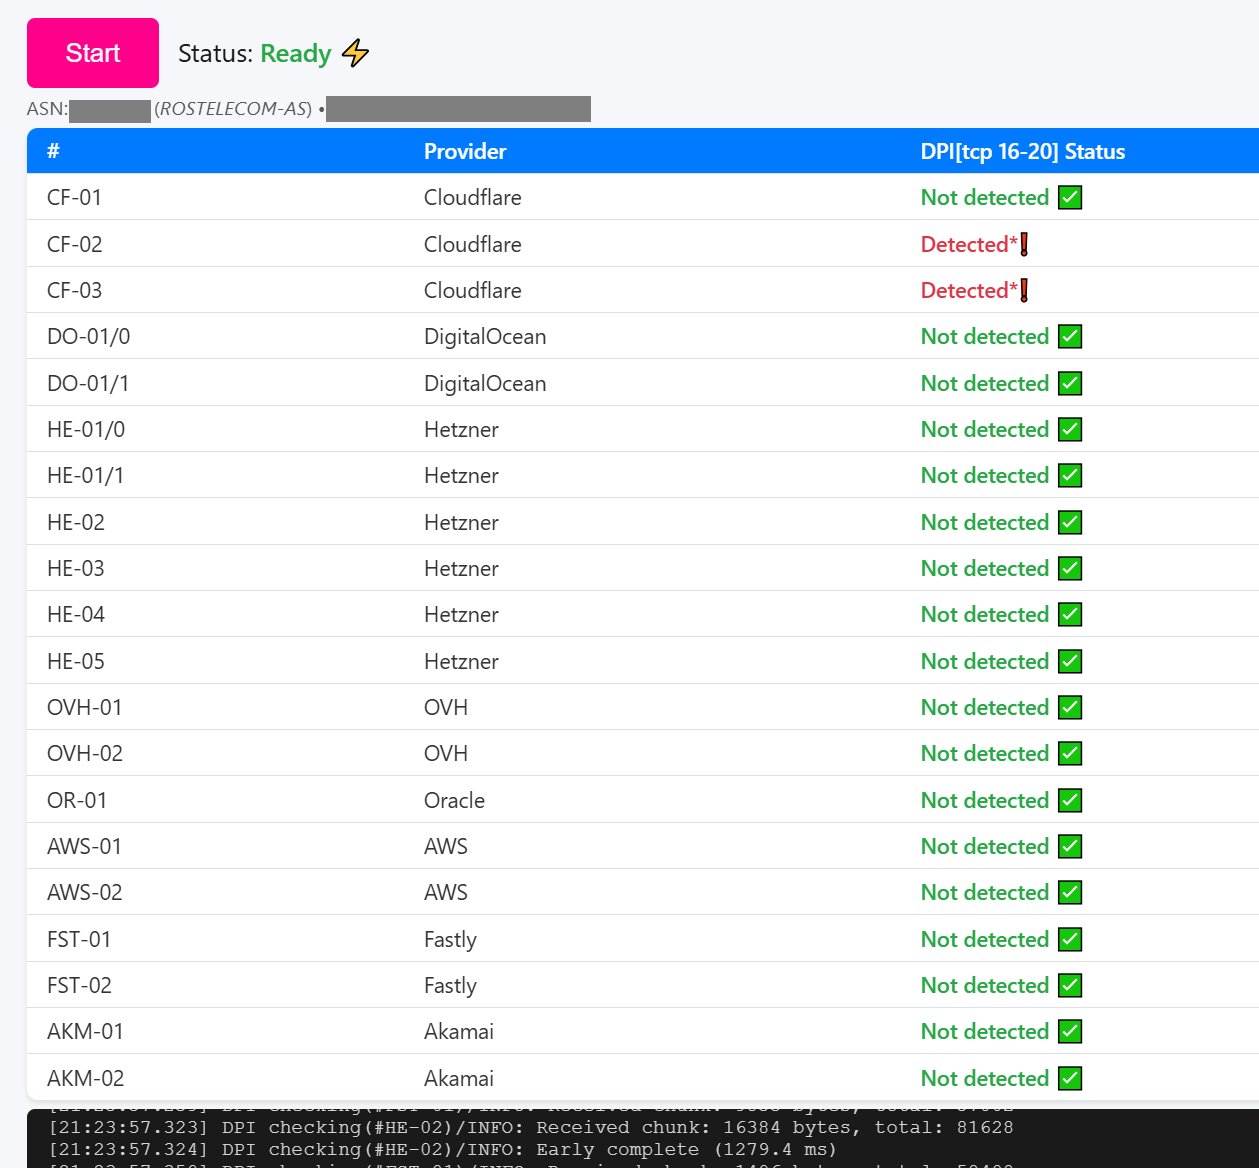This screenshot has height=1168, width=1259.
Task: Click the Ready status text
Action: [x=296, y=54]
